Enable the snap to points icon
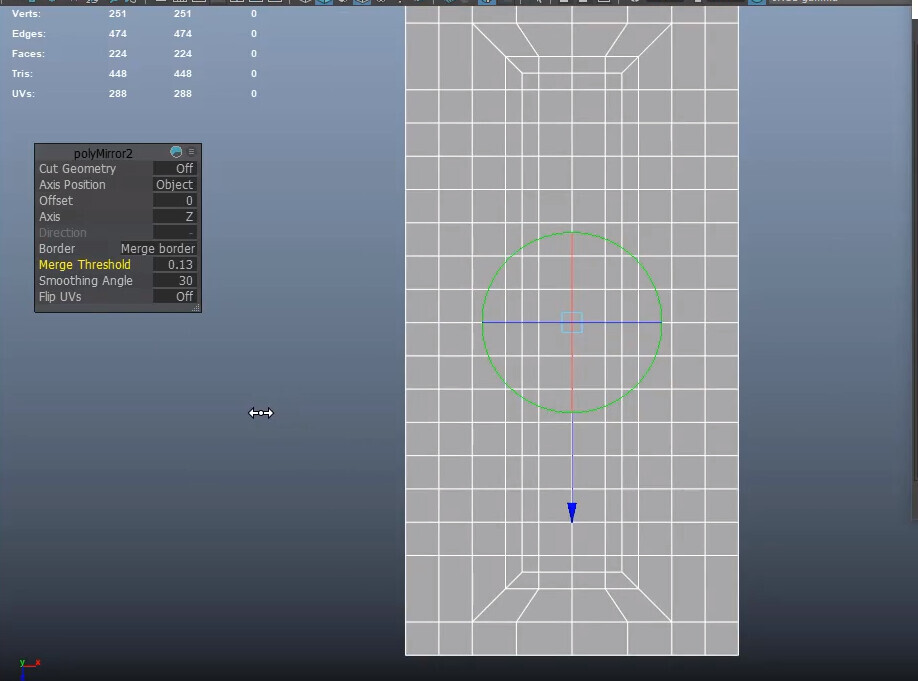918x681 pixels. pyautogui.click(x=342, y=4)
